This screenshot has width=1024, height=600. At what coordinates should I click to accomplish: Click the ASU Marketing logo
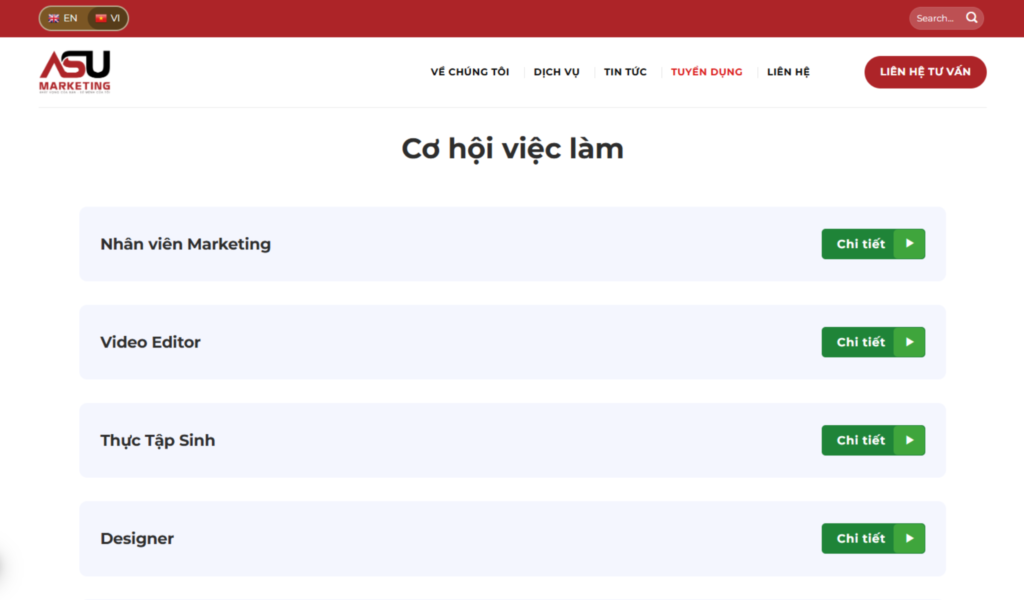point(75,72)
